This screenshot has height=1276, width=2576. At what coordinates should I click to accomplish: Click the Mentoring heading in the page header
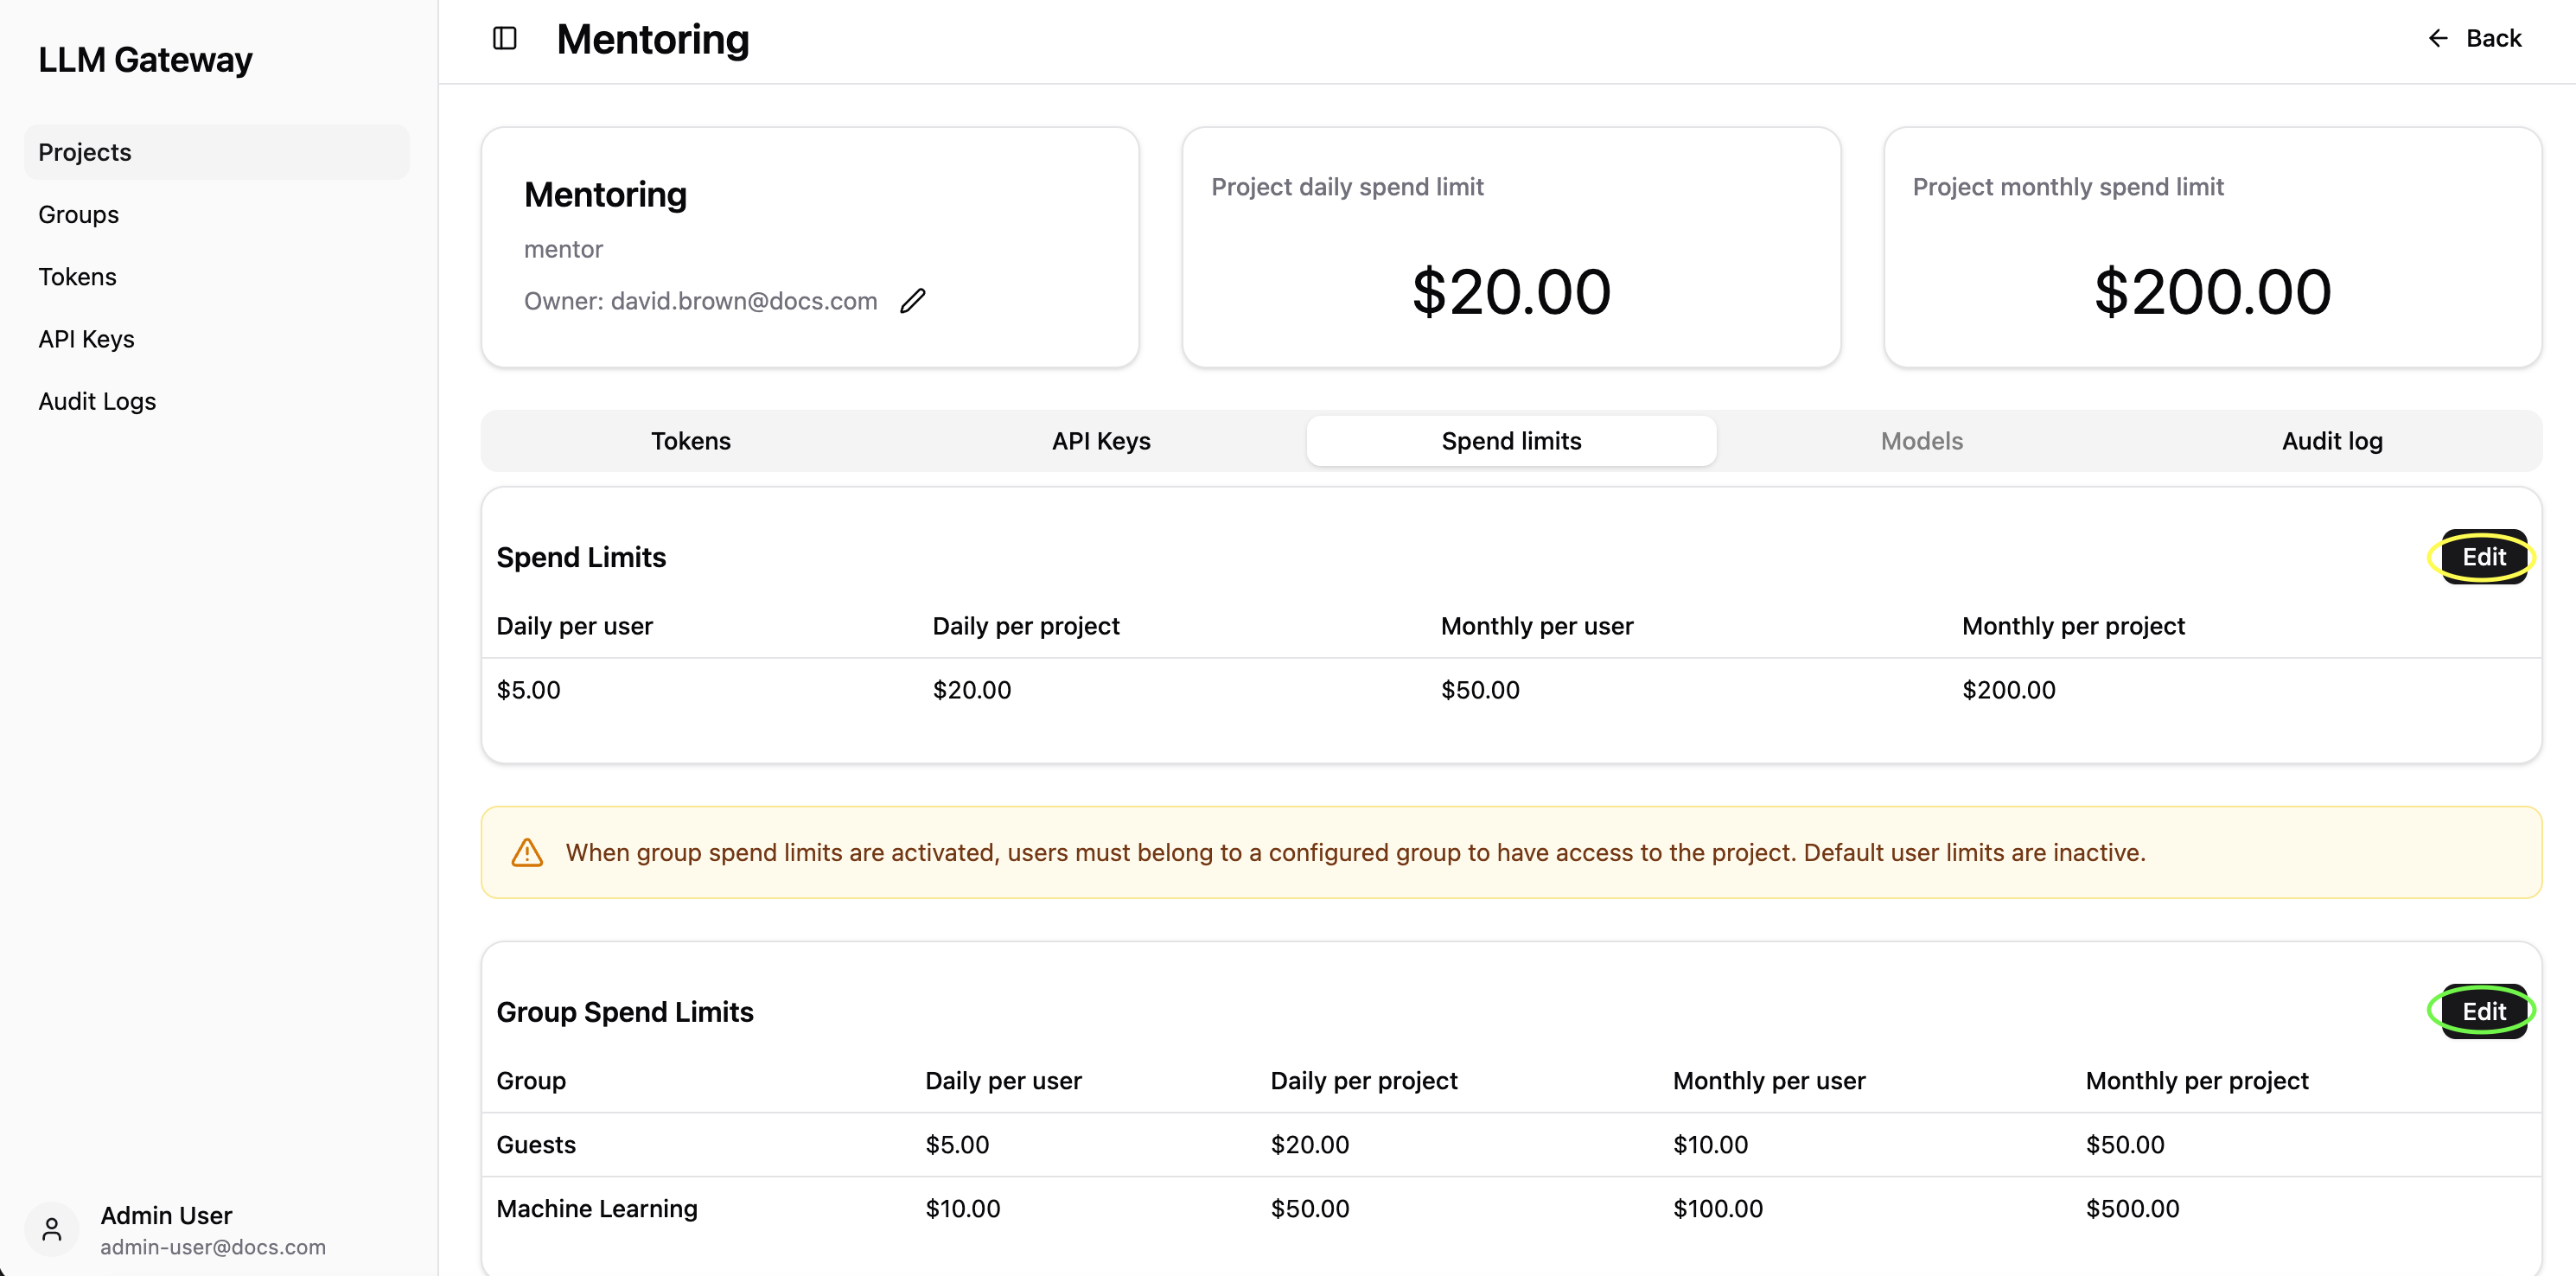click(x=652, y=39)
